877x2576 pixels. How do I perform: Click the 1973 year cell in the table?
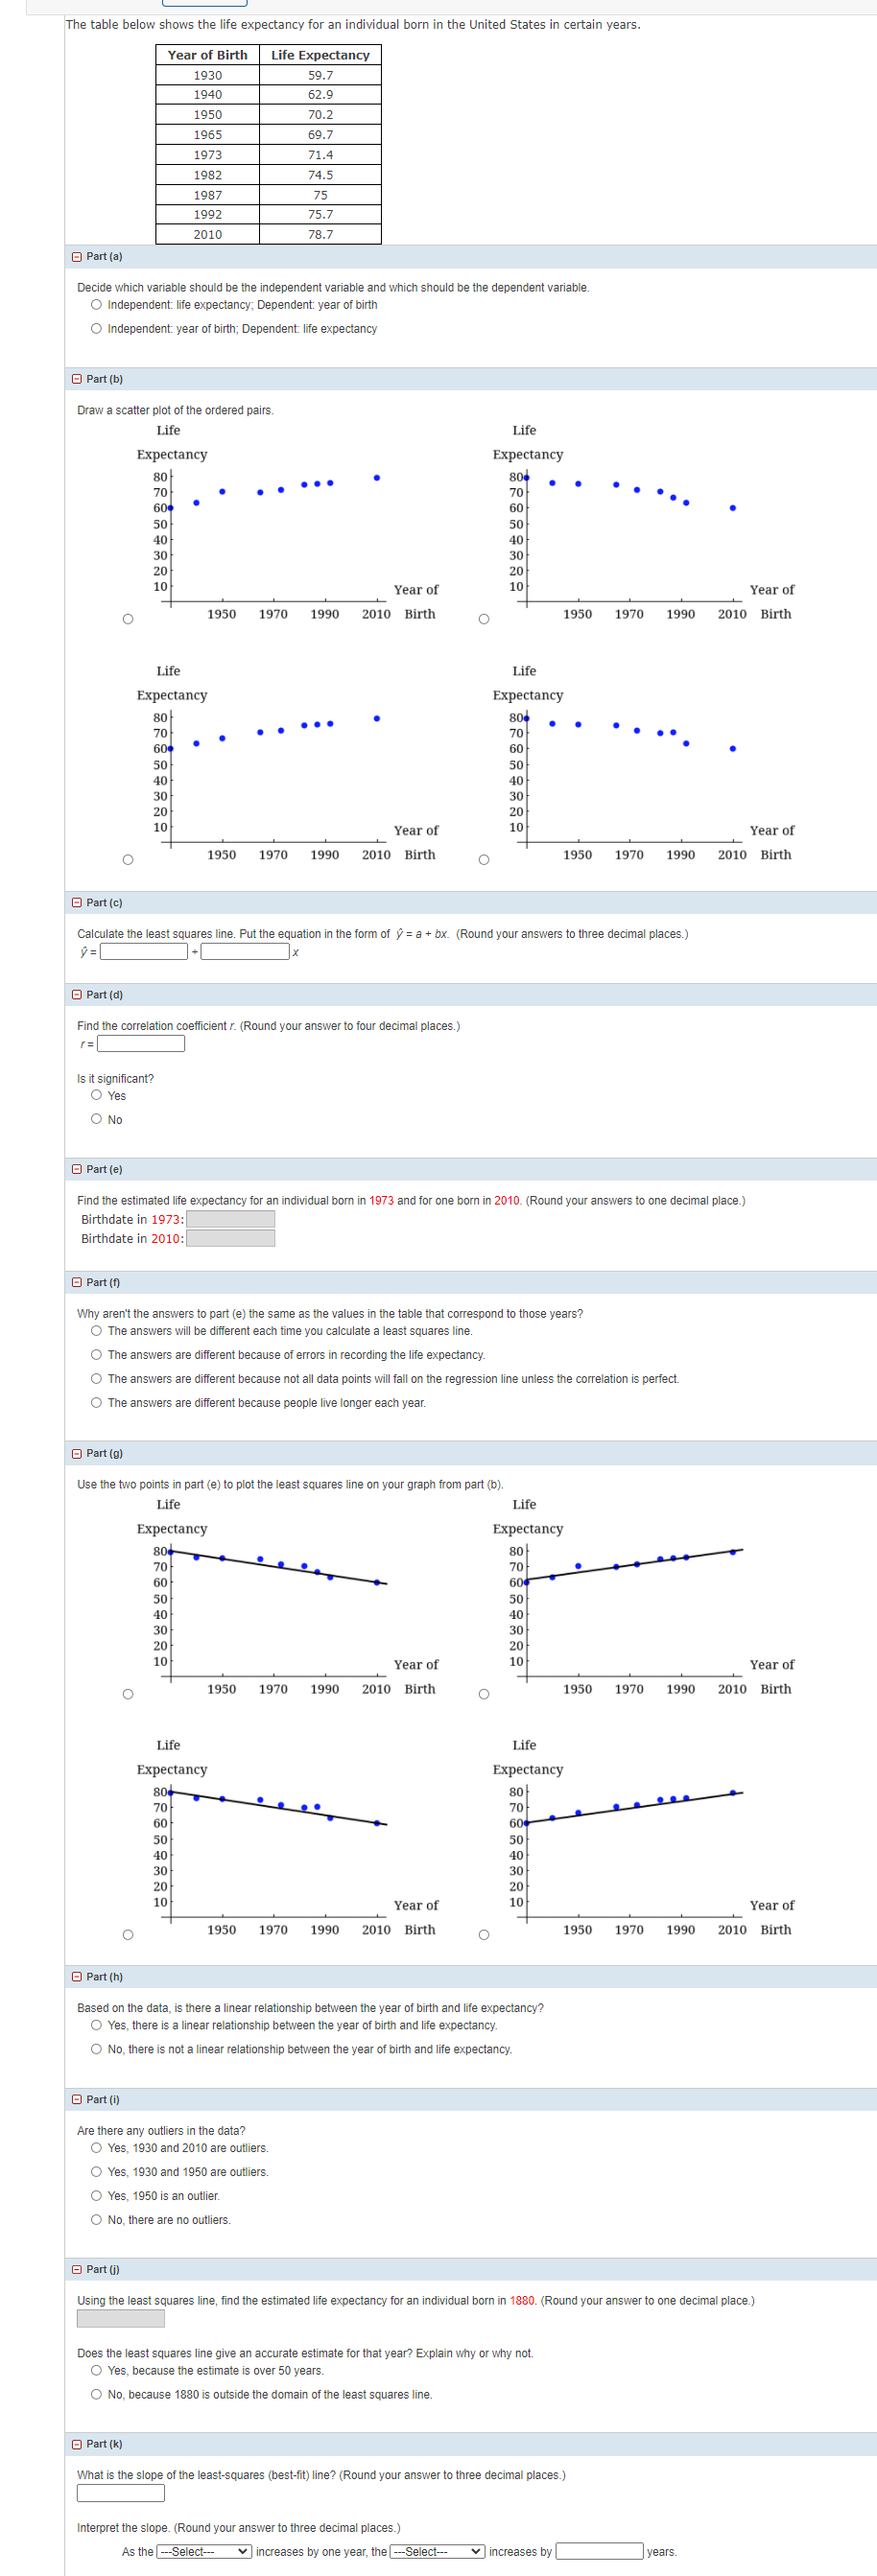coord(208,155)
